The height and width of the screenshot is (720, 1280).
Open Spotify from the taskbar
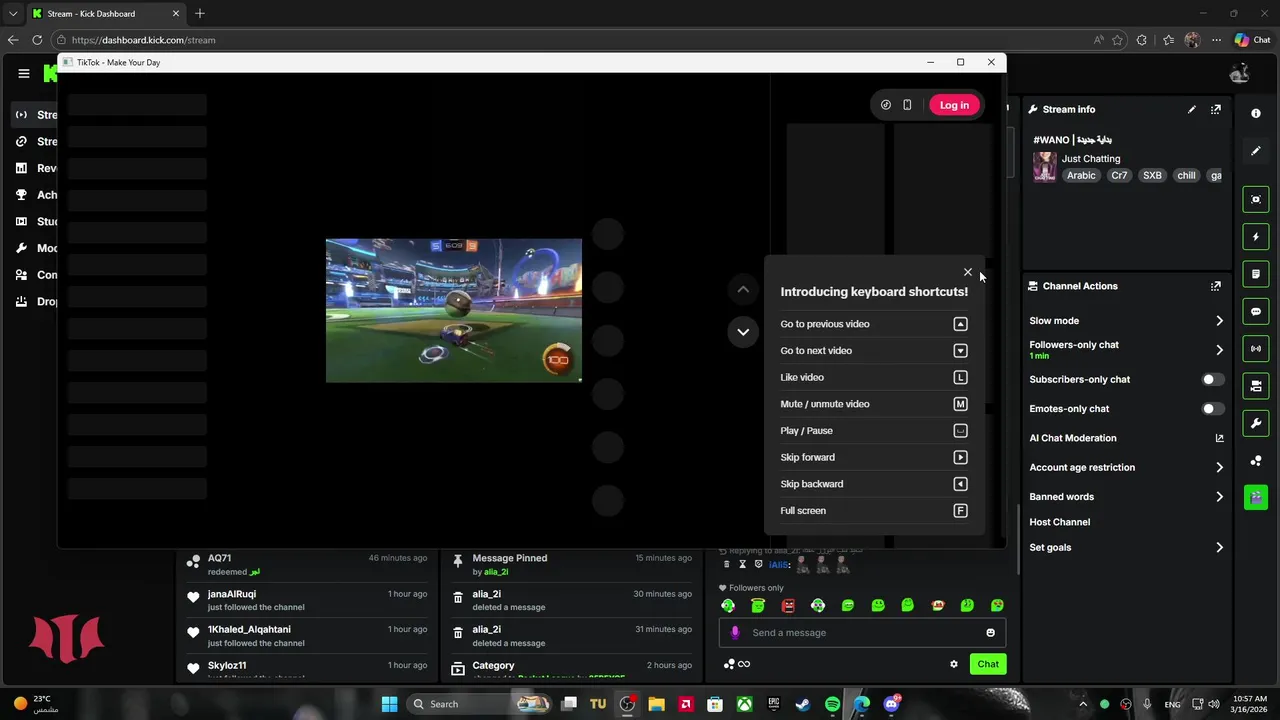(x=833, y=704)
